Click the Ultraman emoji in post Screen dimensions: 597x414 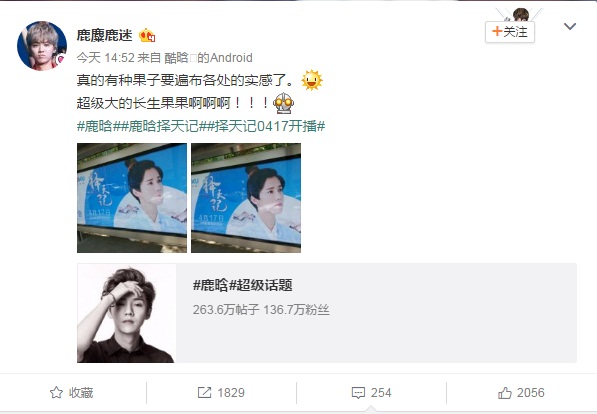pyautogui.click(x=284, y=103)
